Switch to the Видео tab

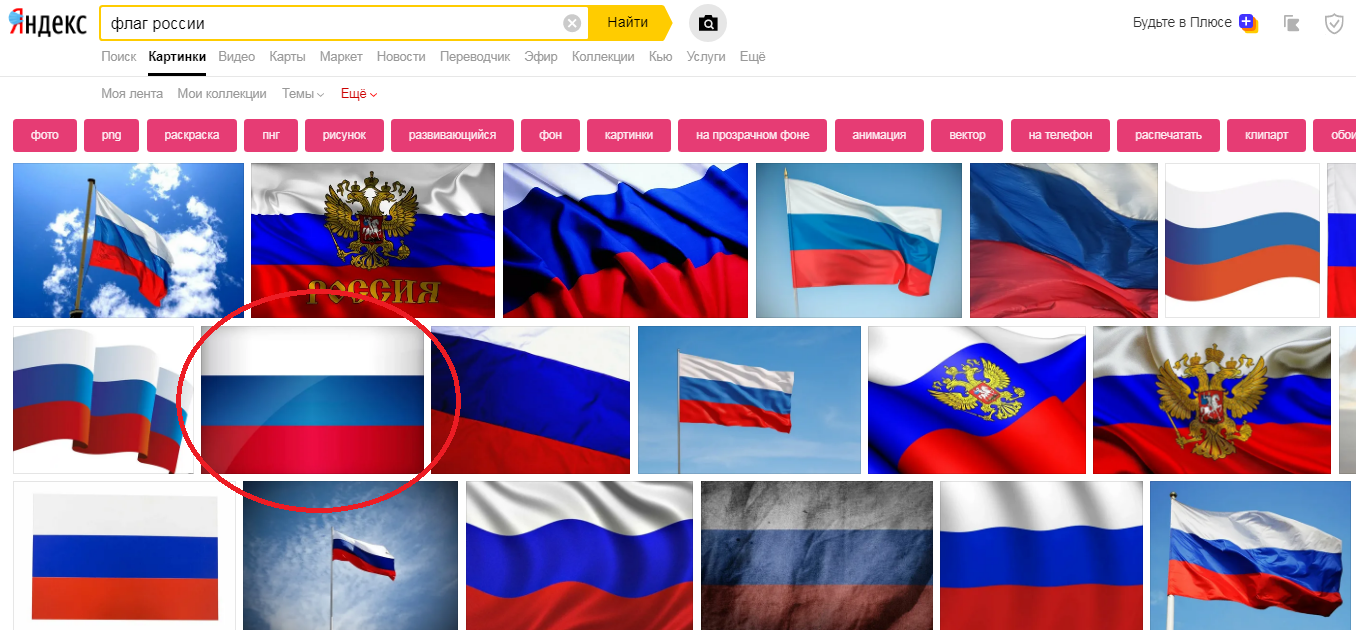pos(237,57)
